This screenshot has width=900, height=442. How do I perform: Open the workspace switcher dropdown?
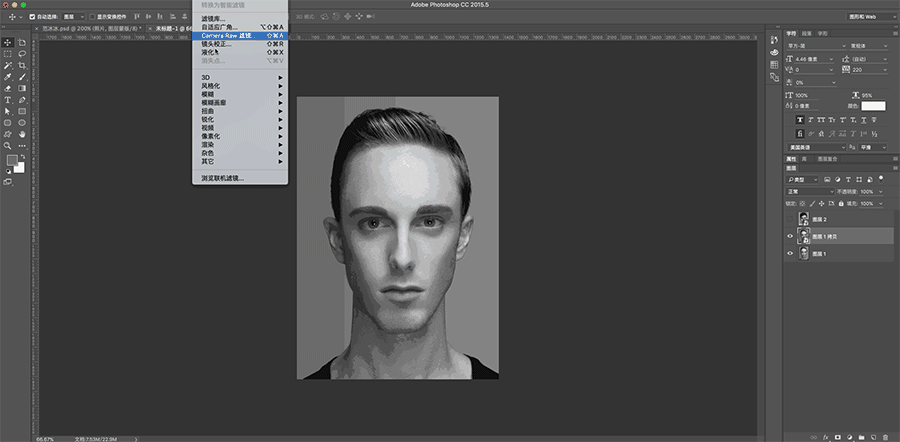pyautogui.click(x=872, y=17)
